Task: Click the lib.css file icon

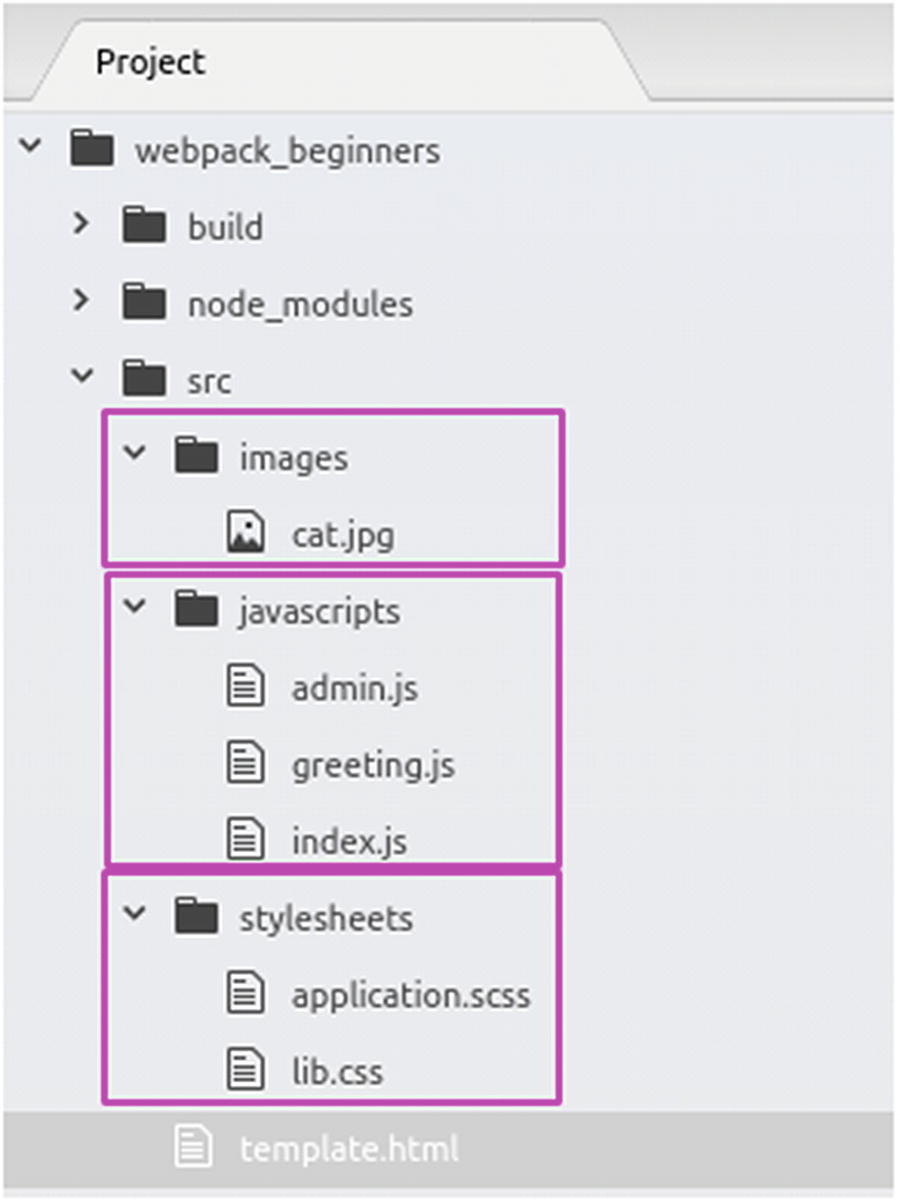Action: 245,1071
